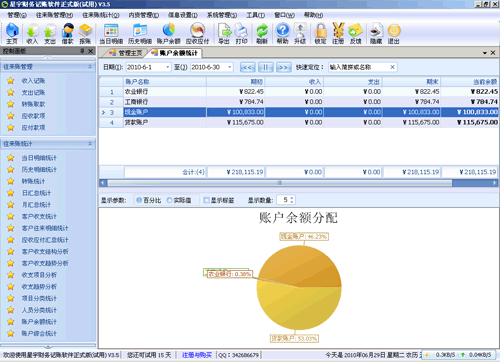Image resolution: width=500 pixels, height=362 pixels.
Task: Click the 注册与购买 link in status bar
Action: pos(197,355)
